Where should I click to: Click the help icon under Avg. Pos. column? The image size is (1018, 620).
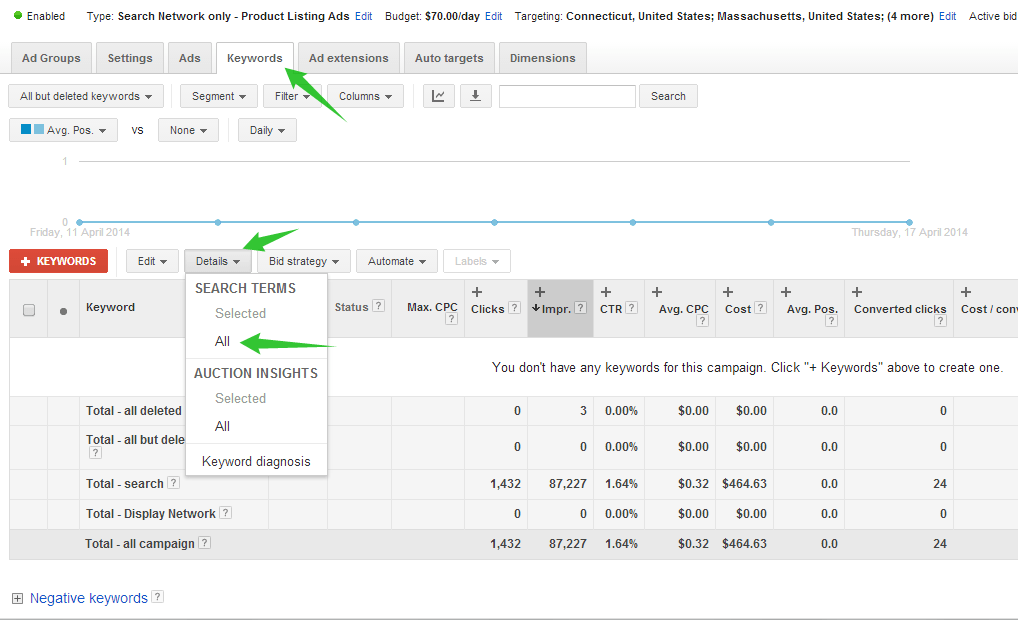[831, 320]
